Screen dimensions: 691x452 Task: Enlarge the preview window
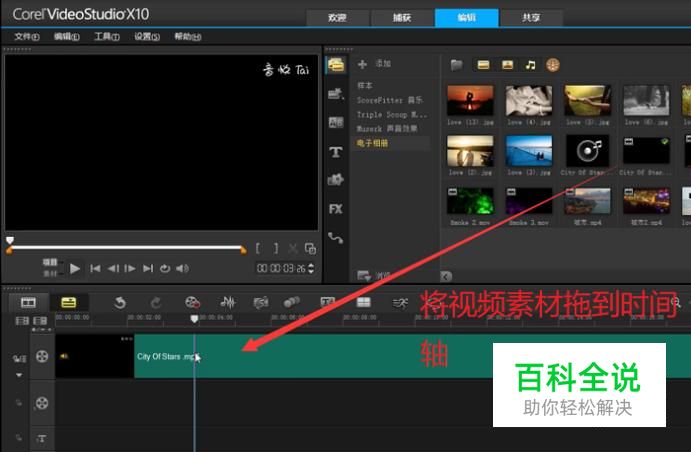click(x=310, y=249)
